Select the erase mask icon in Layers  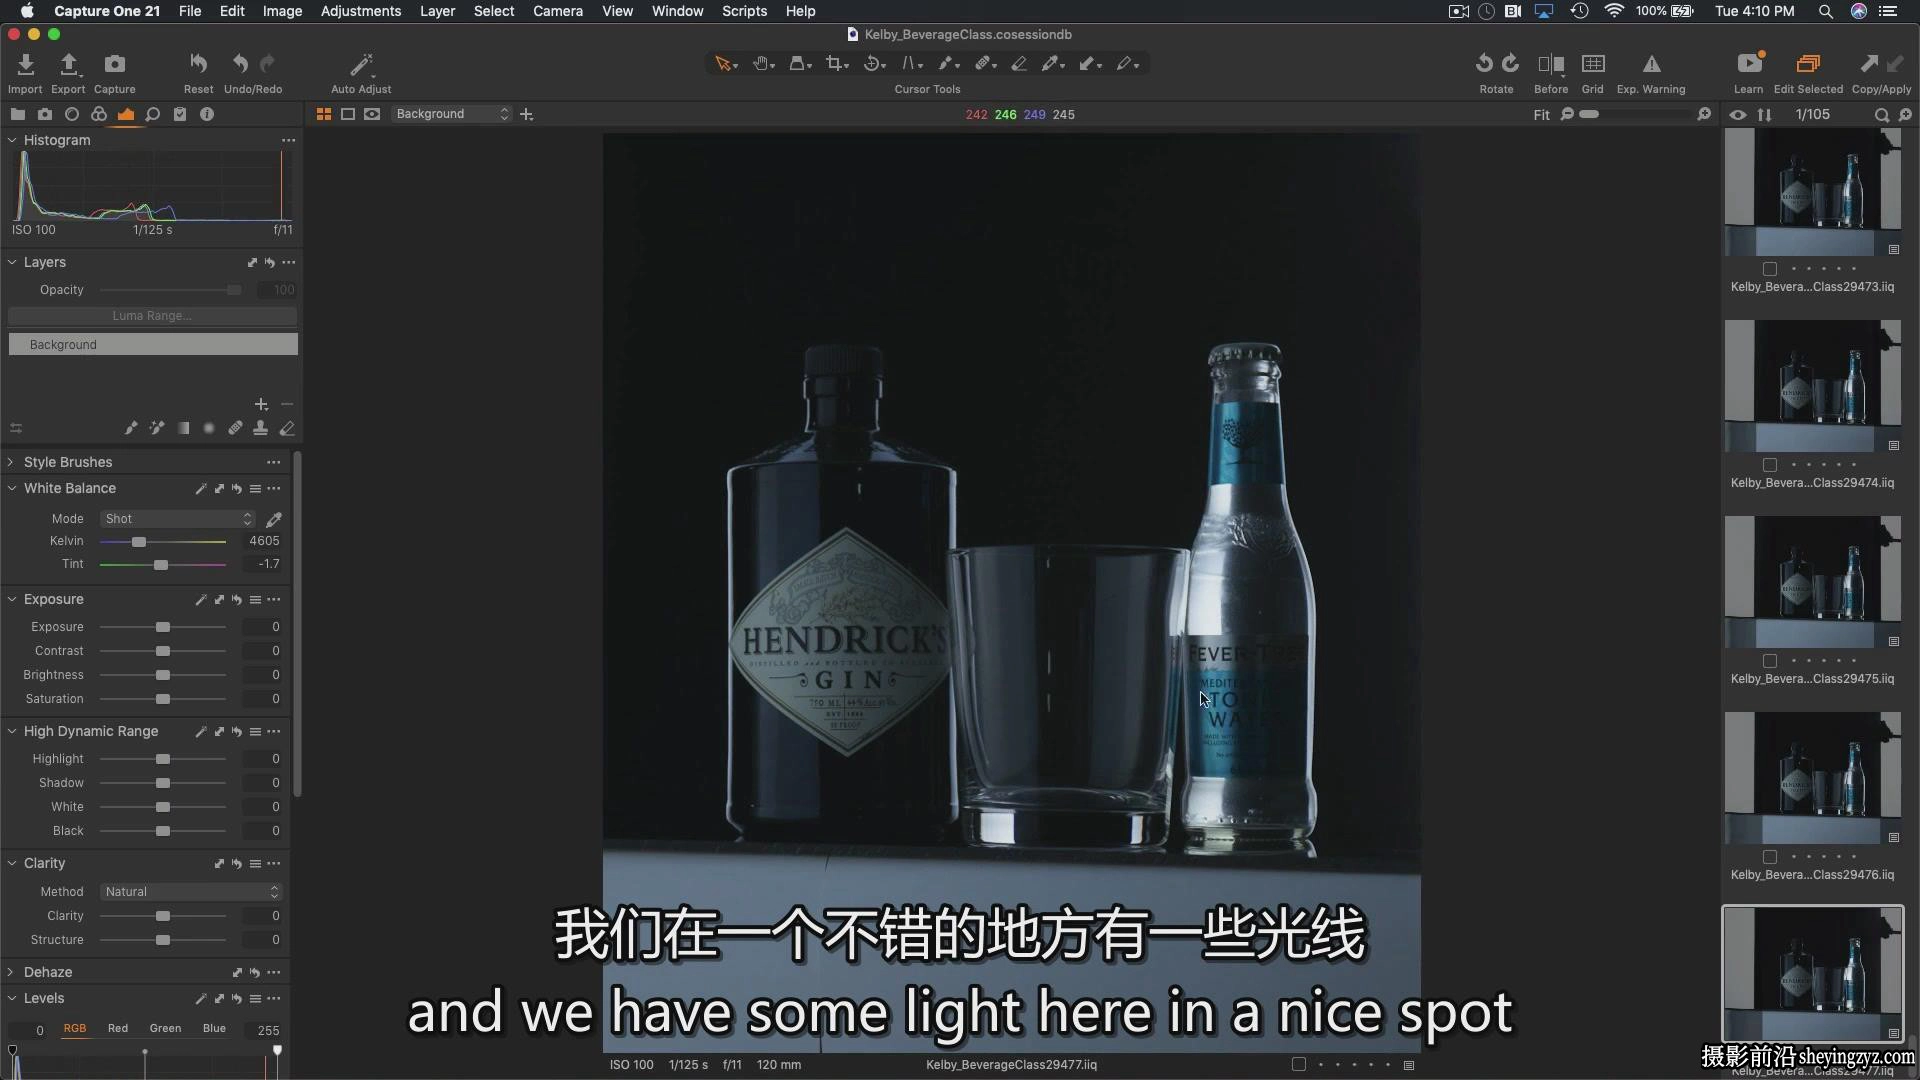point(287,428)
